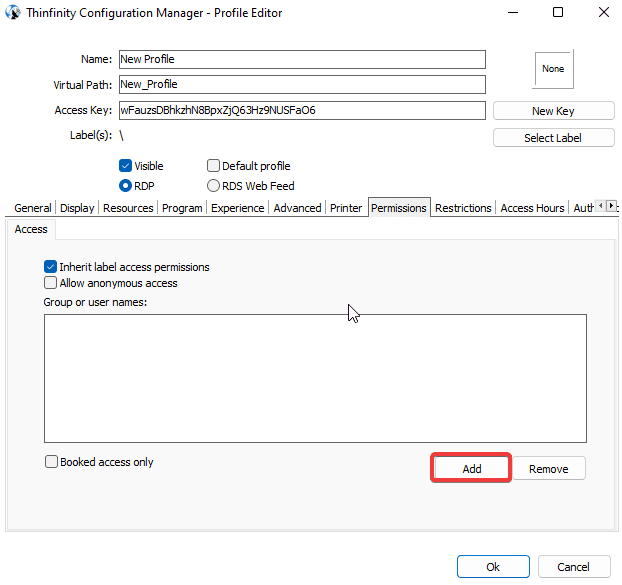622x585 pixels.
Task: Switch to the General tab
Action: pyautogui.click(x=33, y=208)
